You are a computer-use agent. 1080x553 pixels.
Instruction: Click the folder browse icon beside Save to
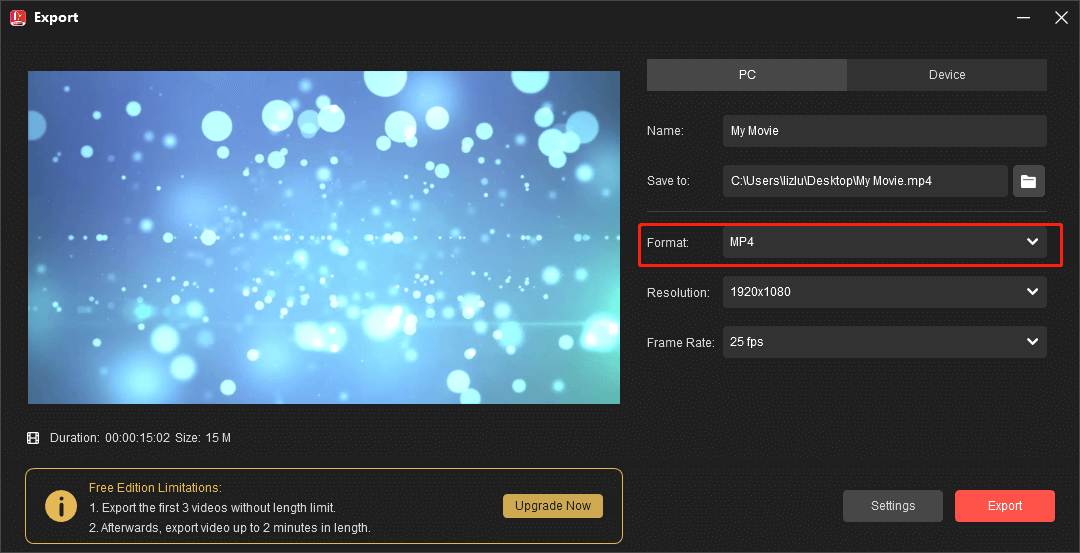[x=1028, y=181]
